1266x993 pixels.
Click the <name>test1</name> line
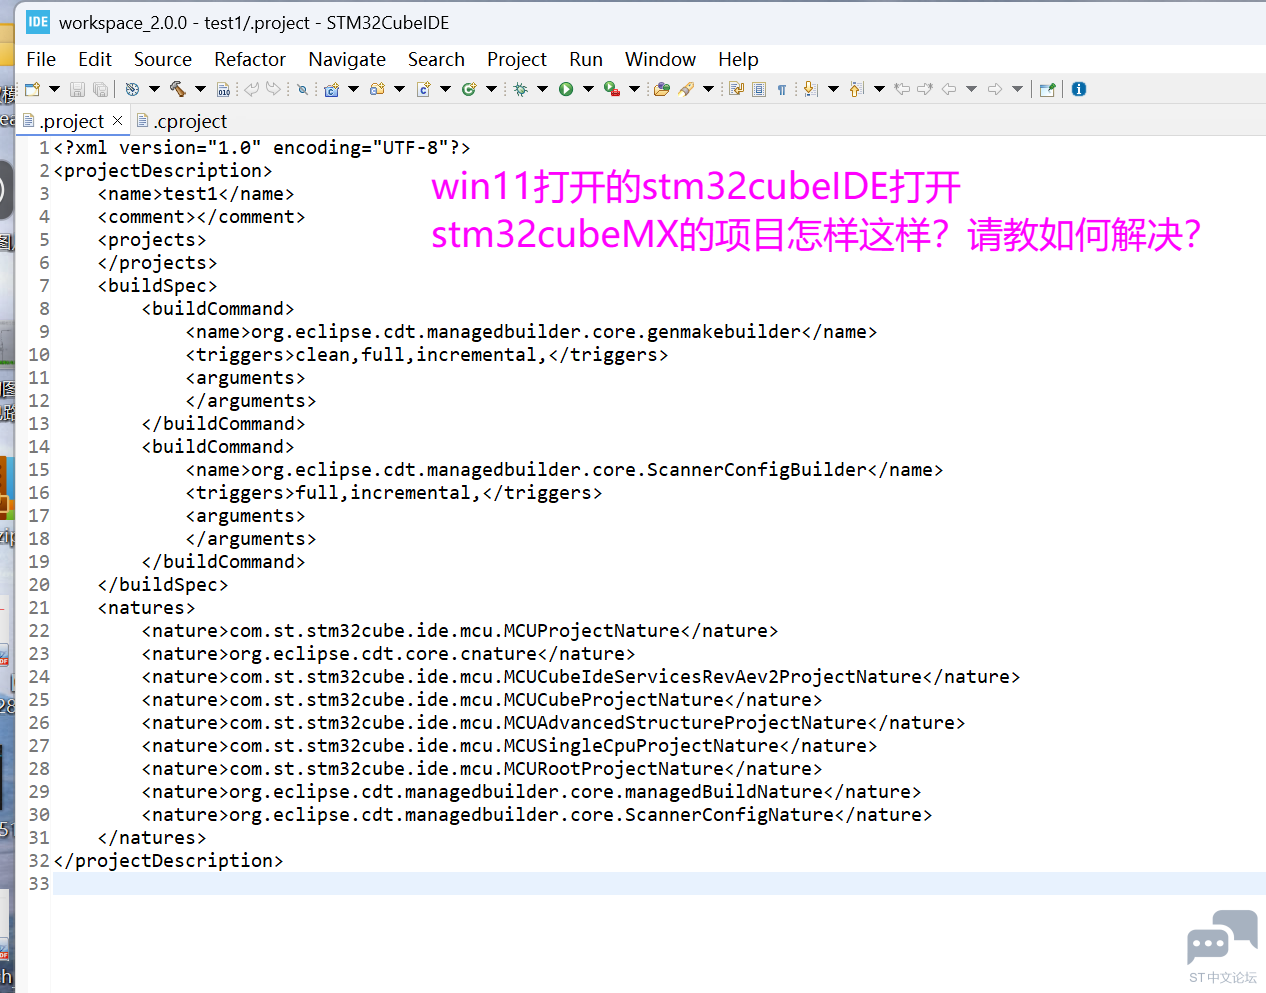(x=196, y=194)
